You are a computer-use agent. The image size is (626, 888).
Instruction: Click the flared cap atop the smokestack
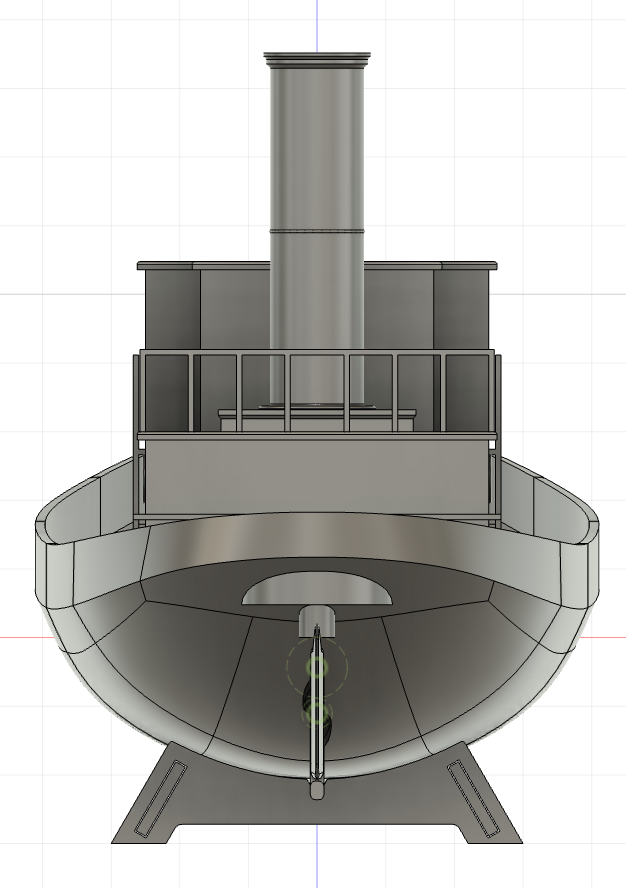pyautogui.click(x=317, y=59)
